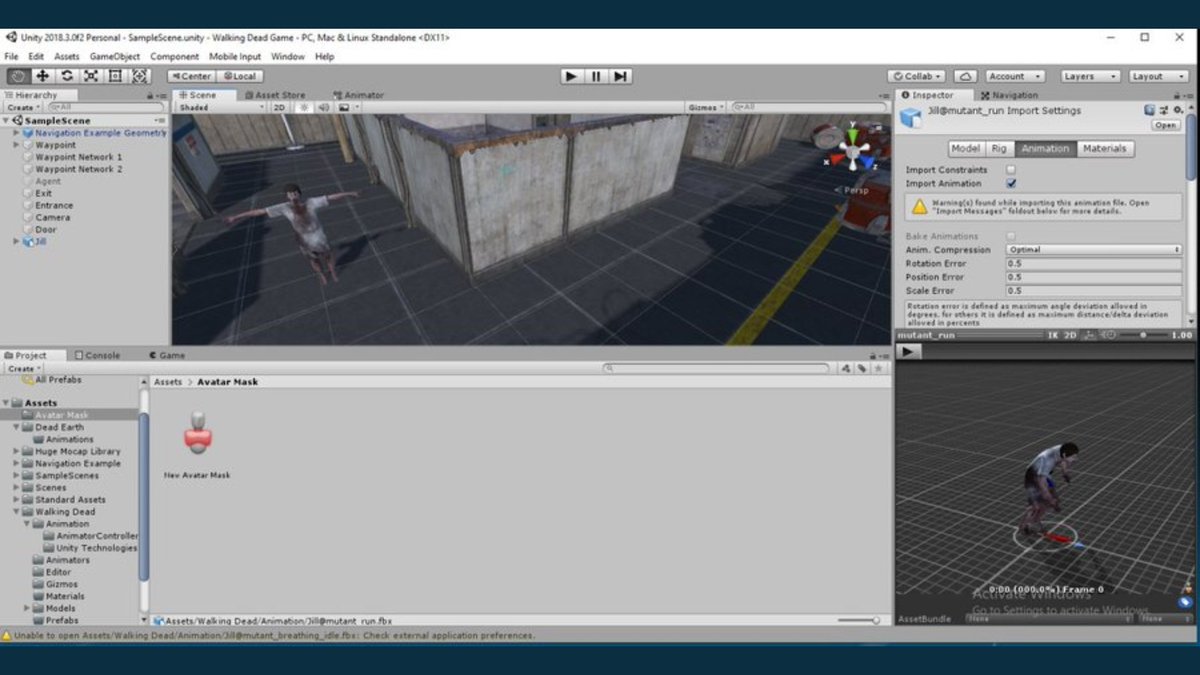Screen dimensions: 1200x675
Task: Open the Shaded draw mode dropdown
Action: coord(222,107)
